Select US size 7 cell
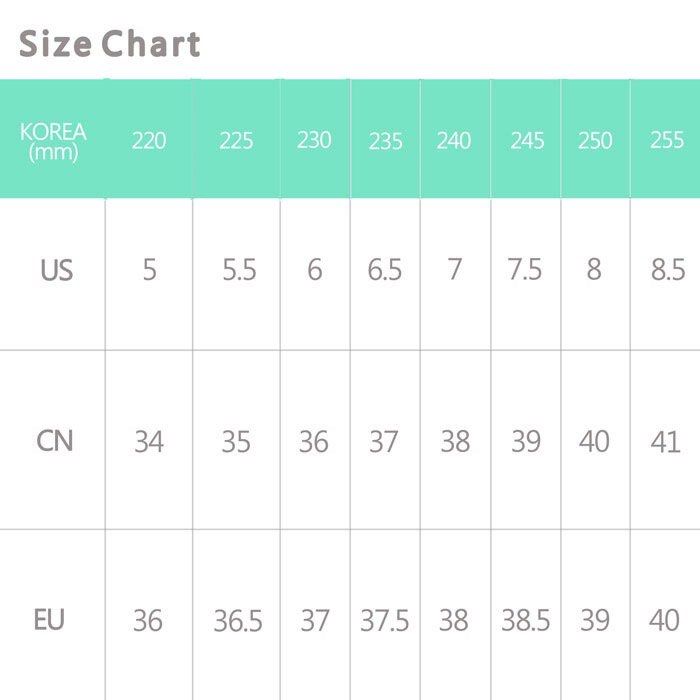The height and width of the screenshot is (700, 700). tap(455, 270)
